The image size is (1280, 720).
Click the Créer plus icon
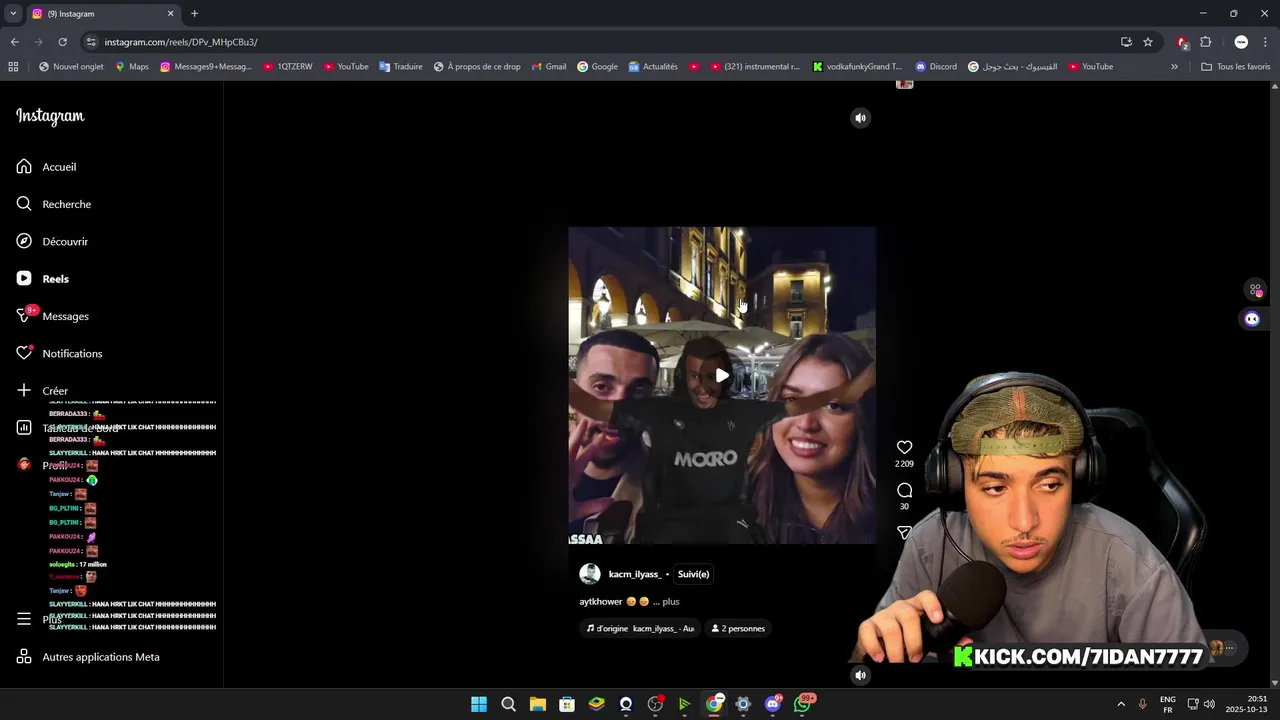pyautogui.click(x=24, y=391)
